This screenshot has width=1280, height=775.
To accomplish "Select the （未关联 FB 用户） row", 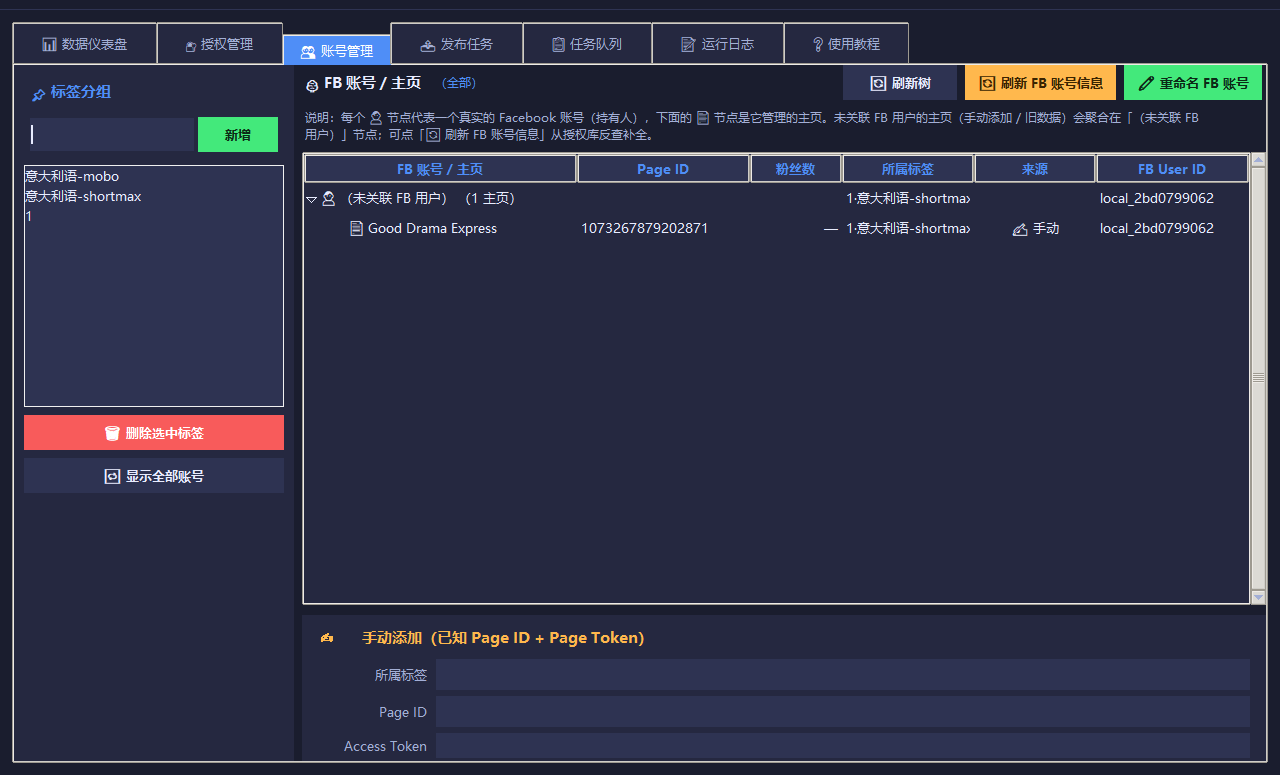I will tap(777, 198).
